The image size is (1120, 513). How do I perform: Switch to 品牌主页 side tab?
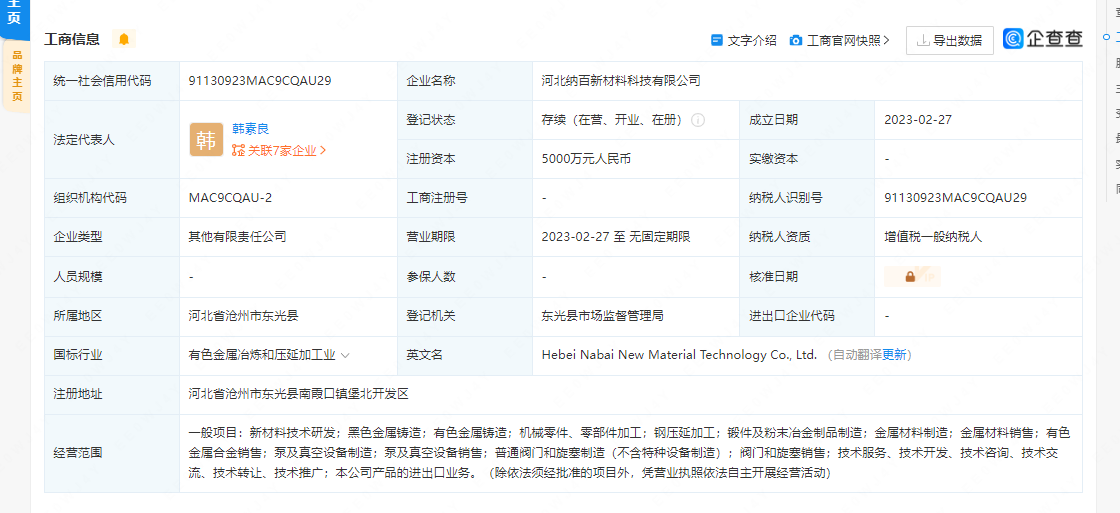[17, 76]
